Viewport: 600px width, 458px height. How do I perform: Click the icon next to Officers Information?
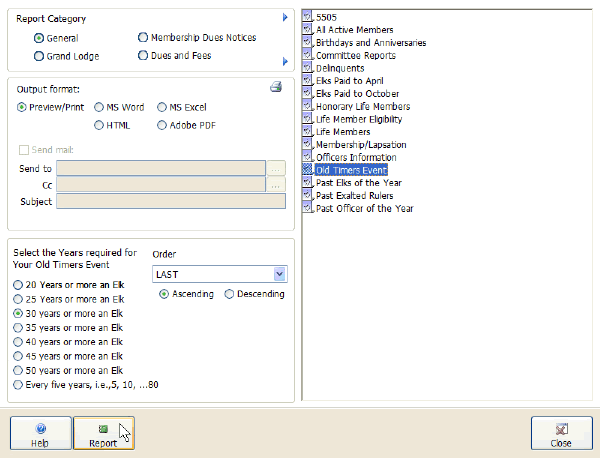[x=308, y=158]
